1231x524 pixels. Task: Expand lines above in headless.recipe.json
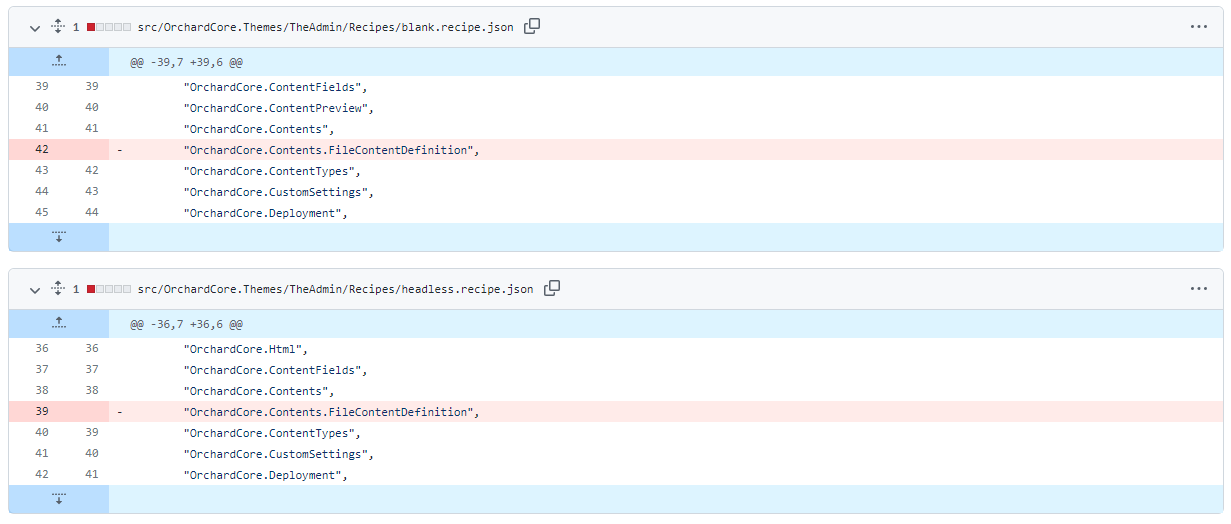click(x=59, y=324)
